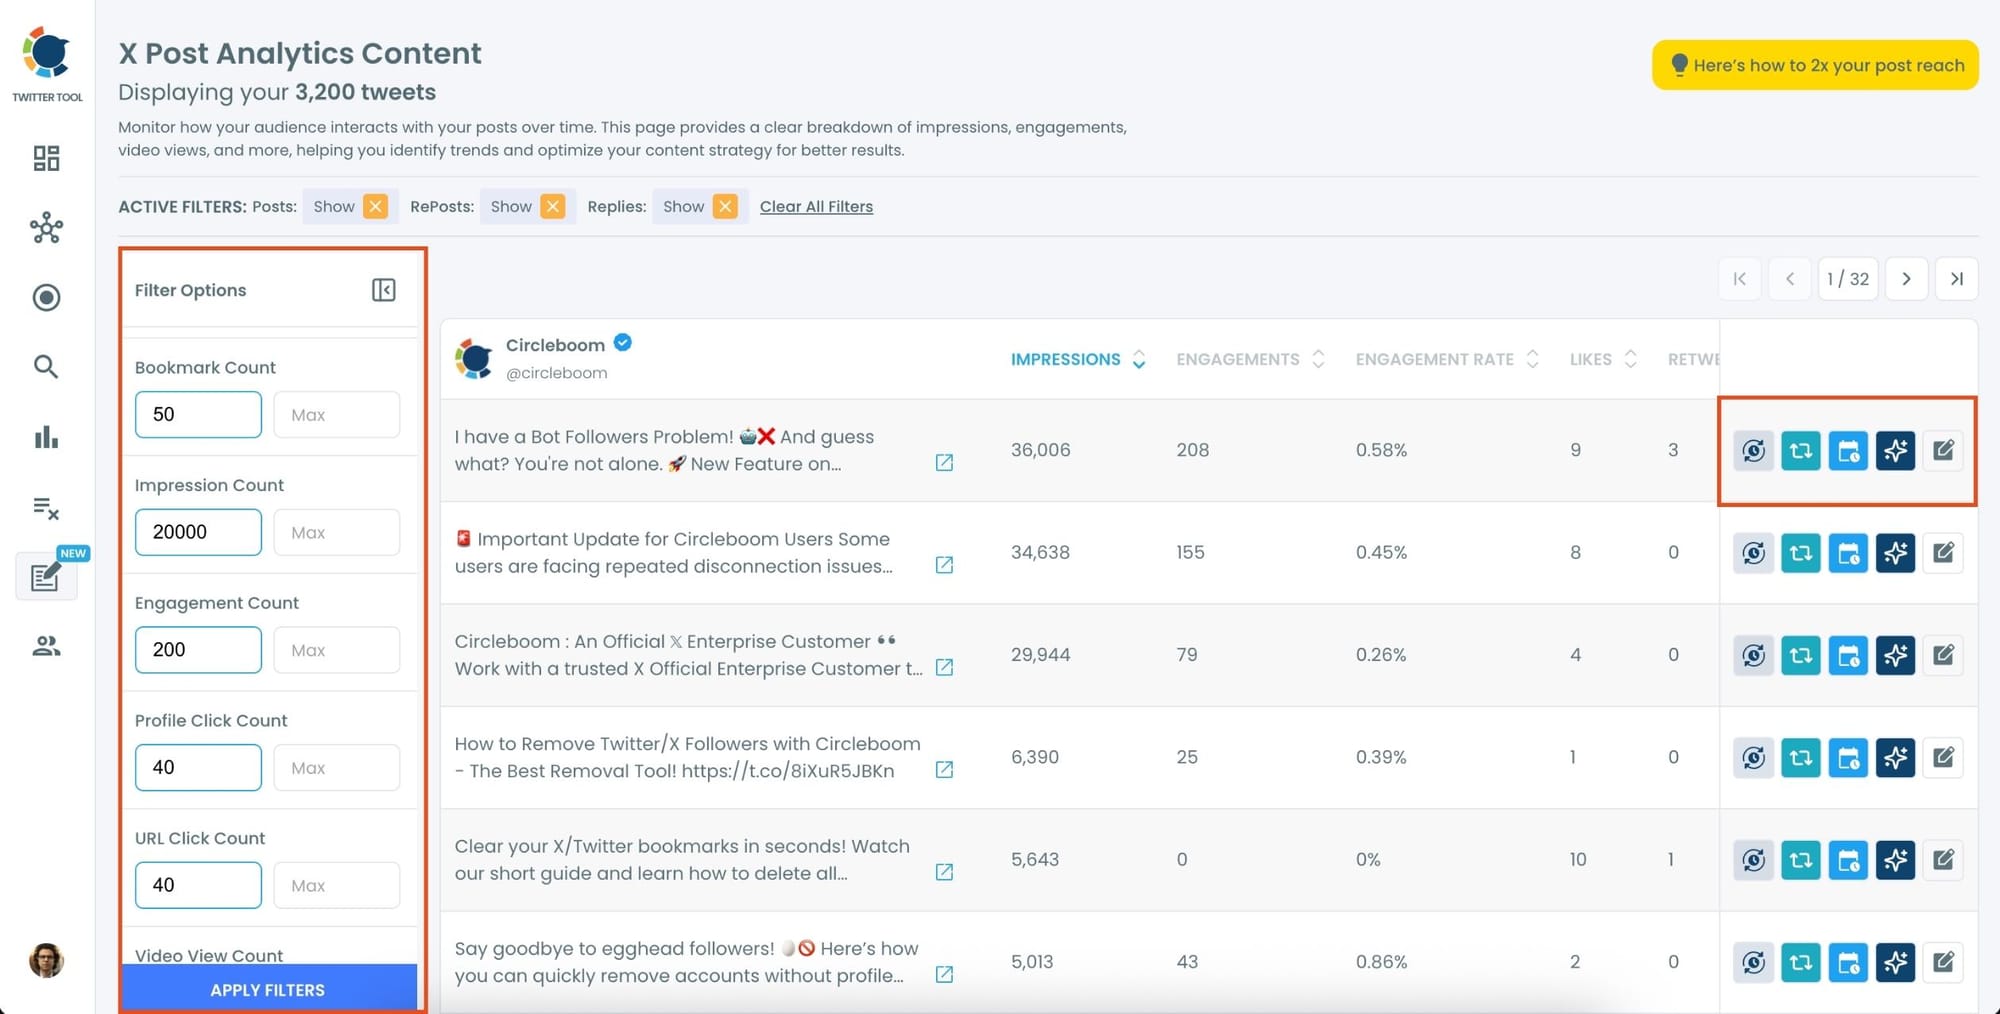Click Impression Count min field
The height and width of the screenshot is (1014, 2000).
(x=198, y=532)
